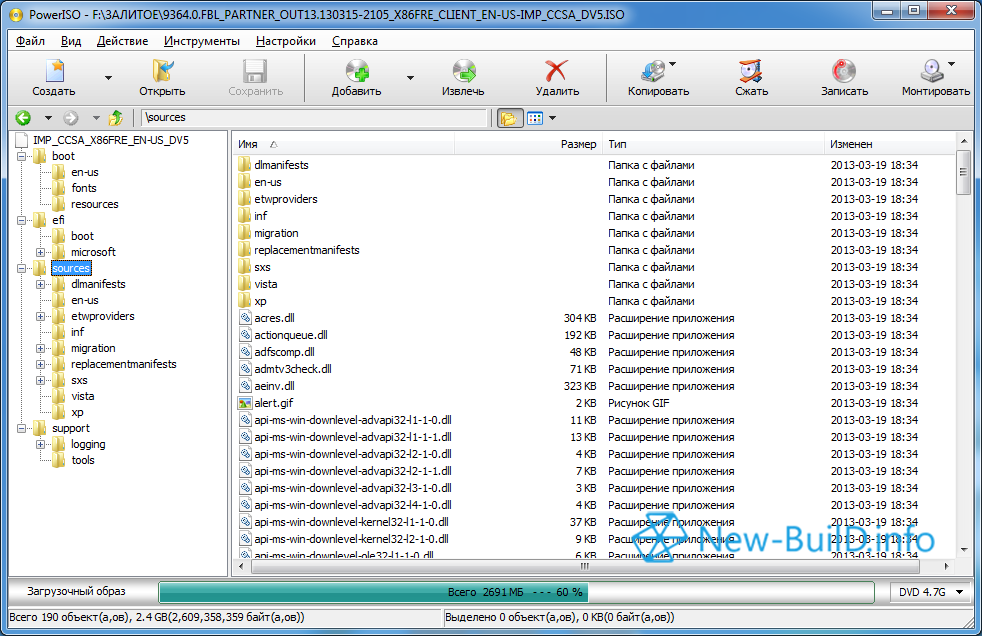Click the \sources path address field

(x=314, y=118)
